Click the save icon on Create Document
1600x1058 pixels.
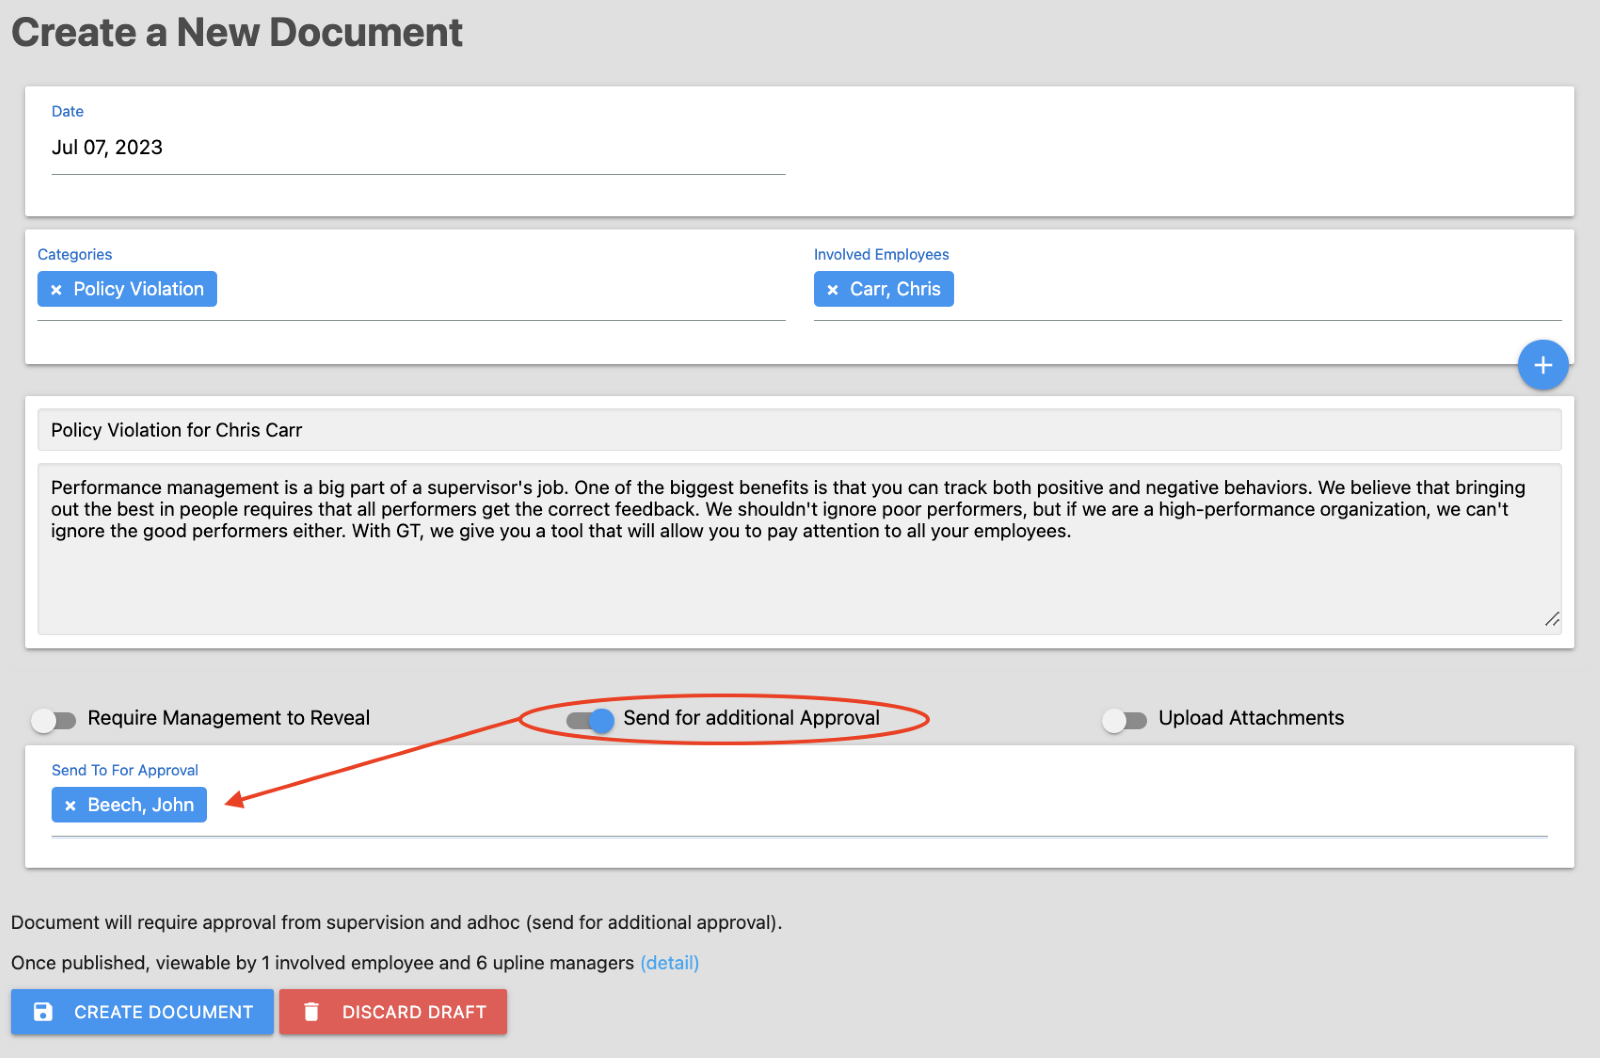pos(43,1012)
